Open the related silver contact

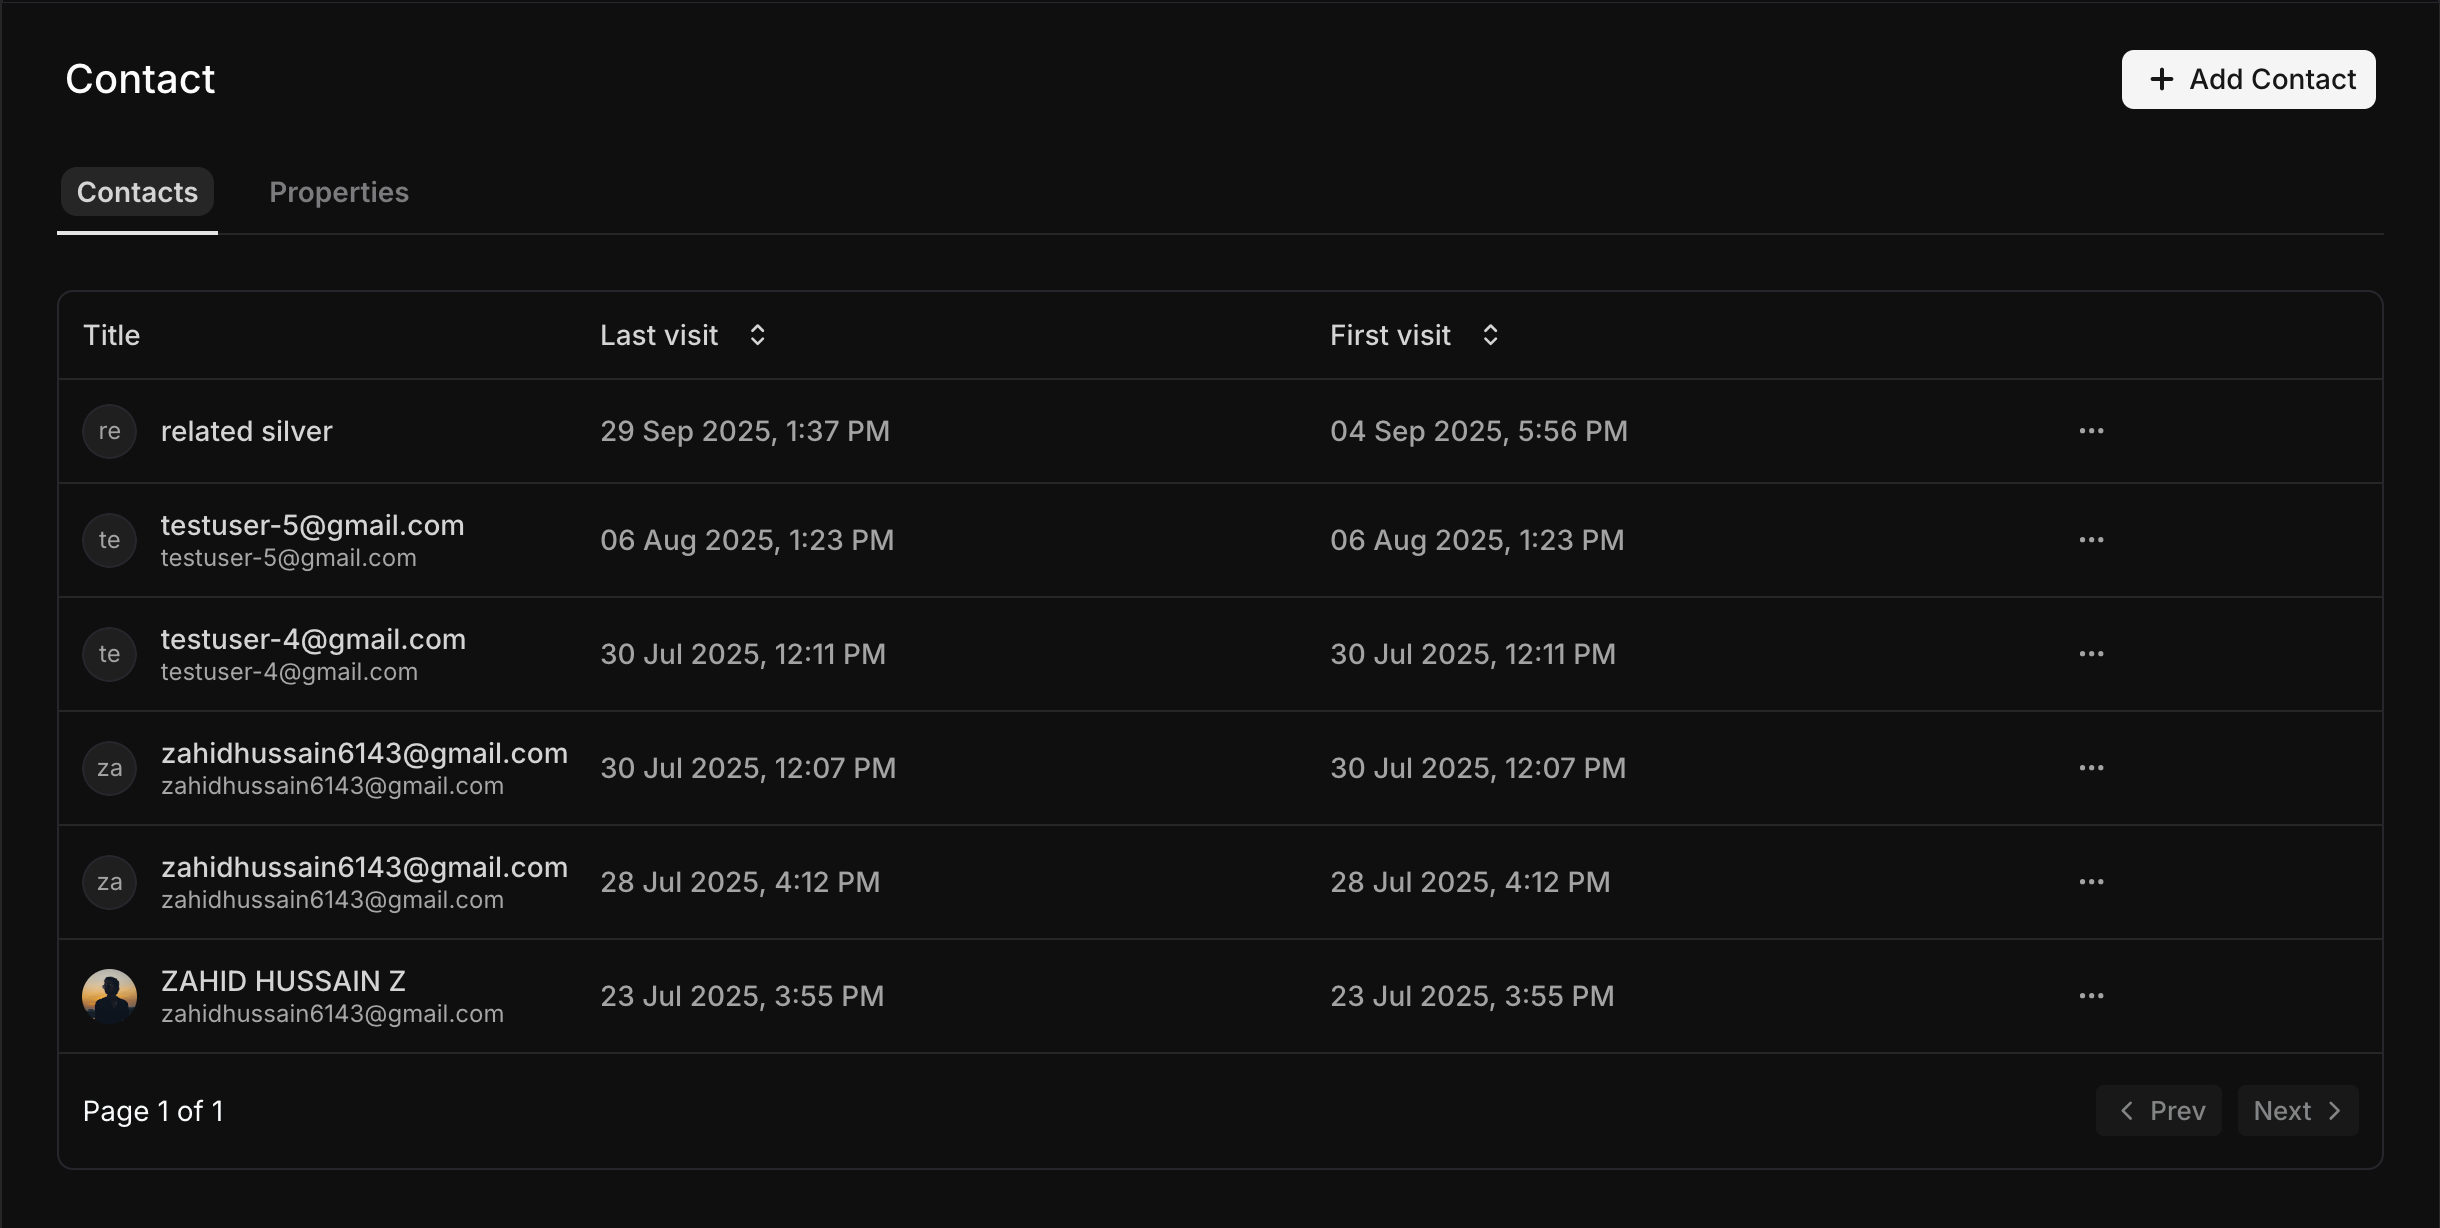pyautogui.click(x=246, y=431)
